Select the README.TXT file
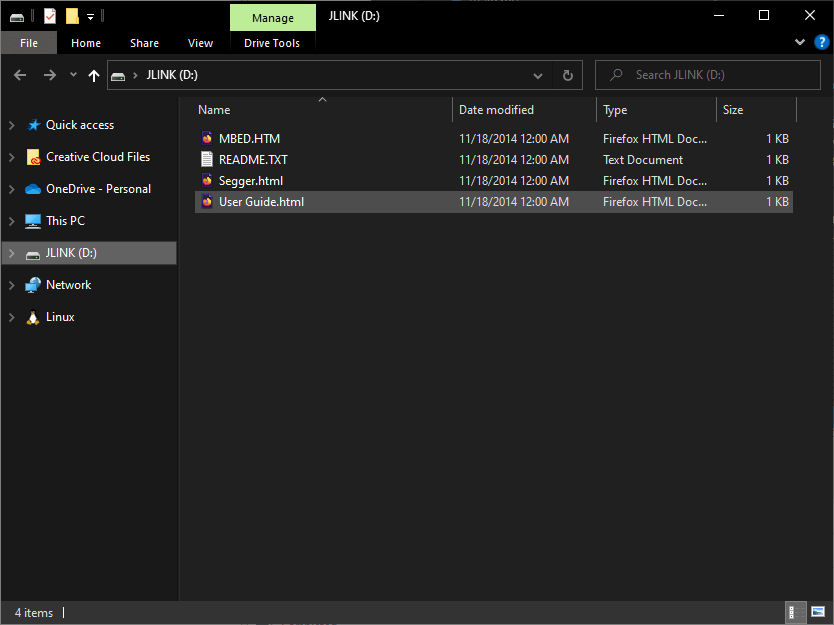Screen dimensions: 834x625 point(494,160)
